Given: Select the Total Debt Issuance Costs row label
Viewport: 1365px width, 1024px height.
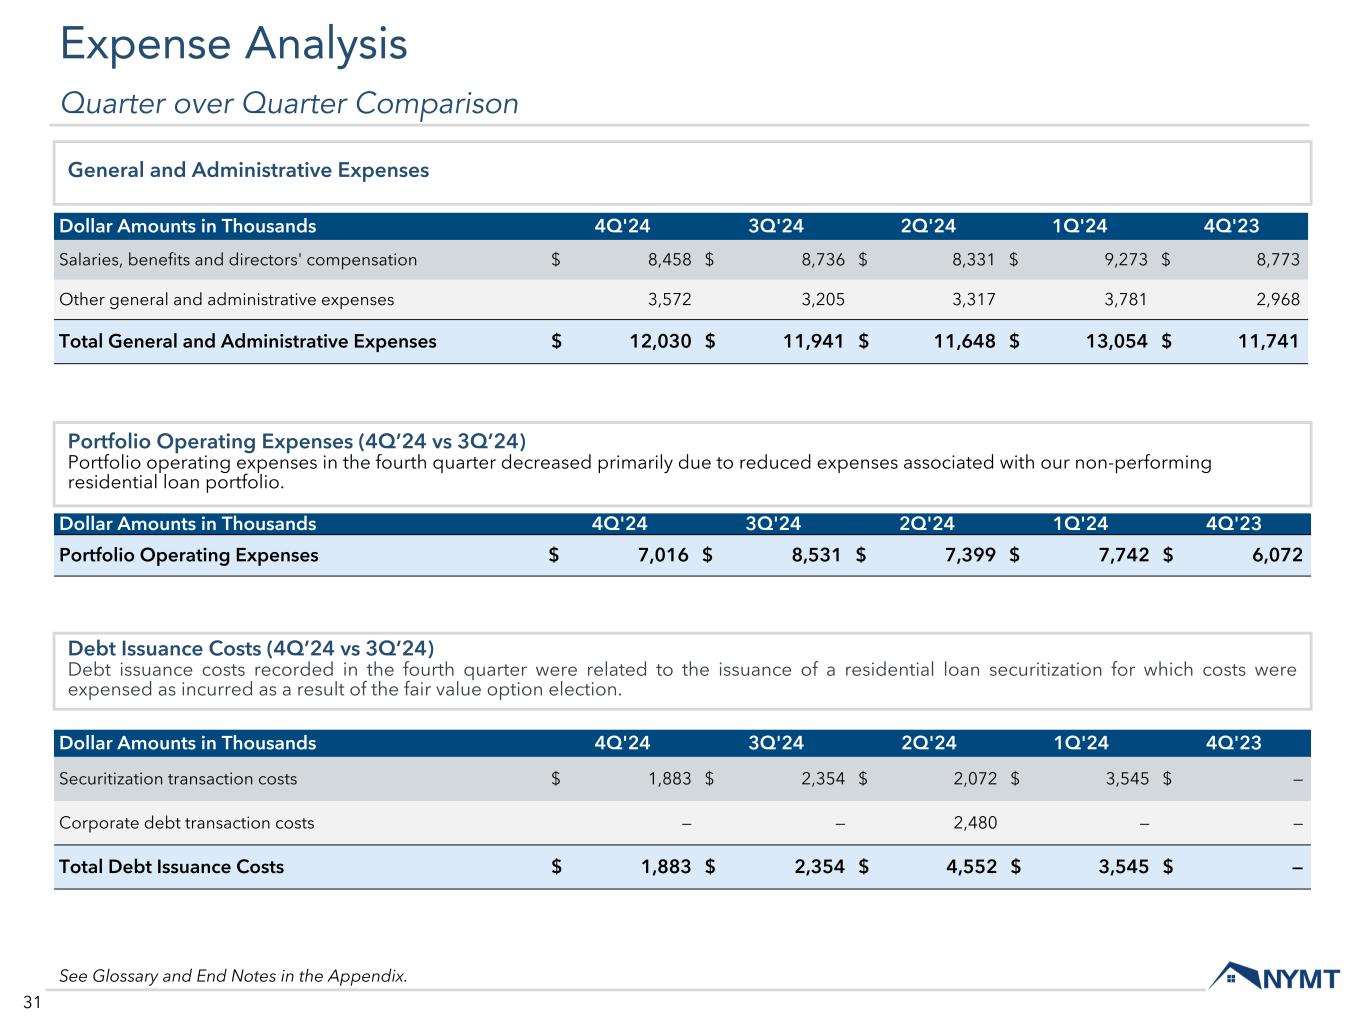Looking at the screenshot, I should (172, 867).
